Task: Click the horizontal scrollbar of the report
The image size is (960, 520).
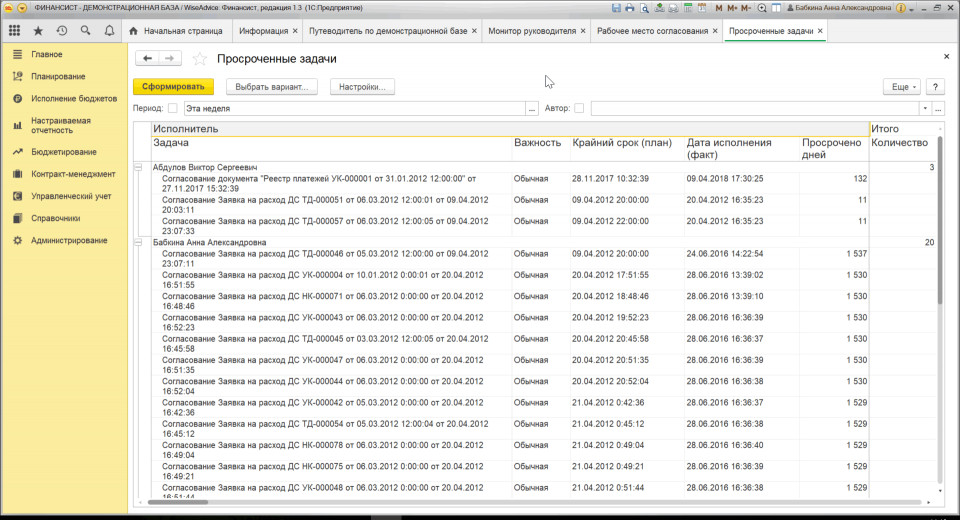Action: tap(178, 502)
